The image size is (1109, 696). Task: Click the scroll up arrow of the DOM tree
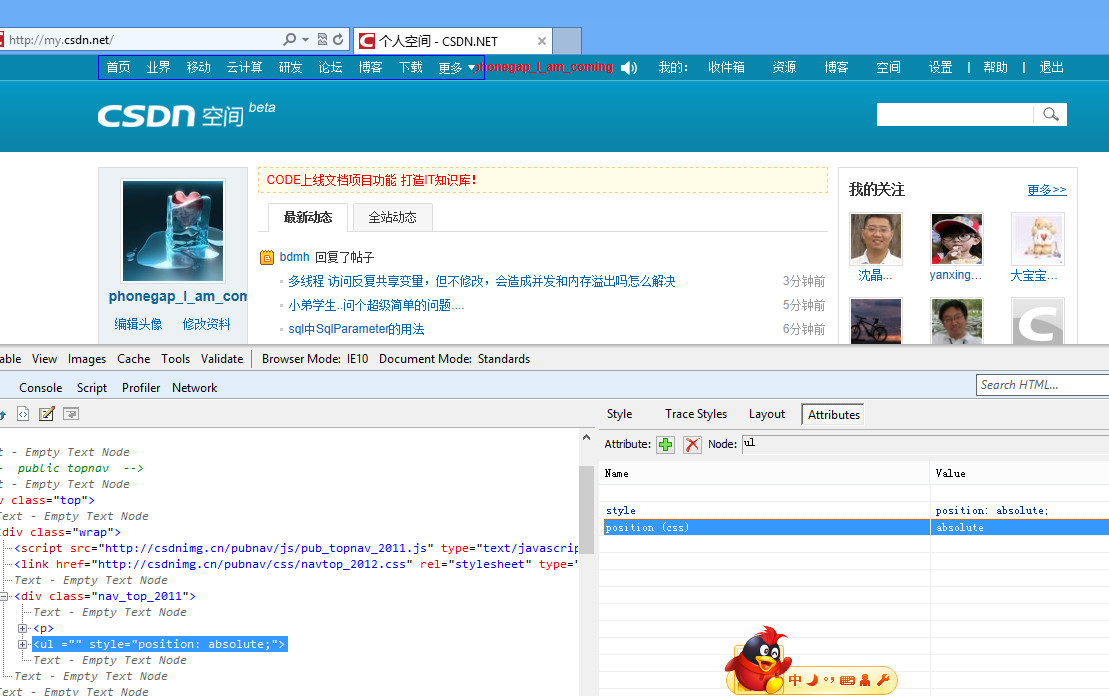586,438
